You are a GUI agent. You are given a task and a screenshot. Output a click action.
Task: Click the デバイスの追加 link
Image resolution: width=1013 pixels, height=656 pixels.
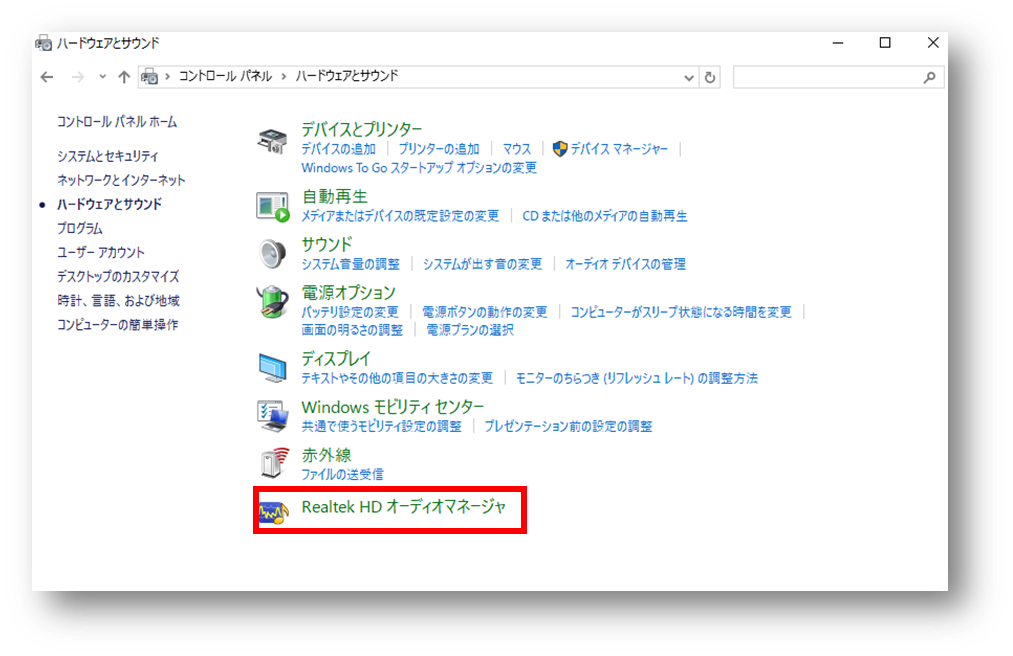339,149
